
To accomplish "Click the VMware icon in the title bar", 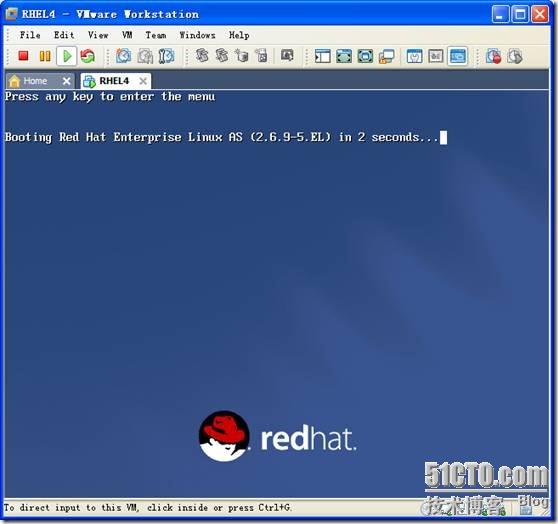I will pyautogui.click(x=12, y=14).
